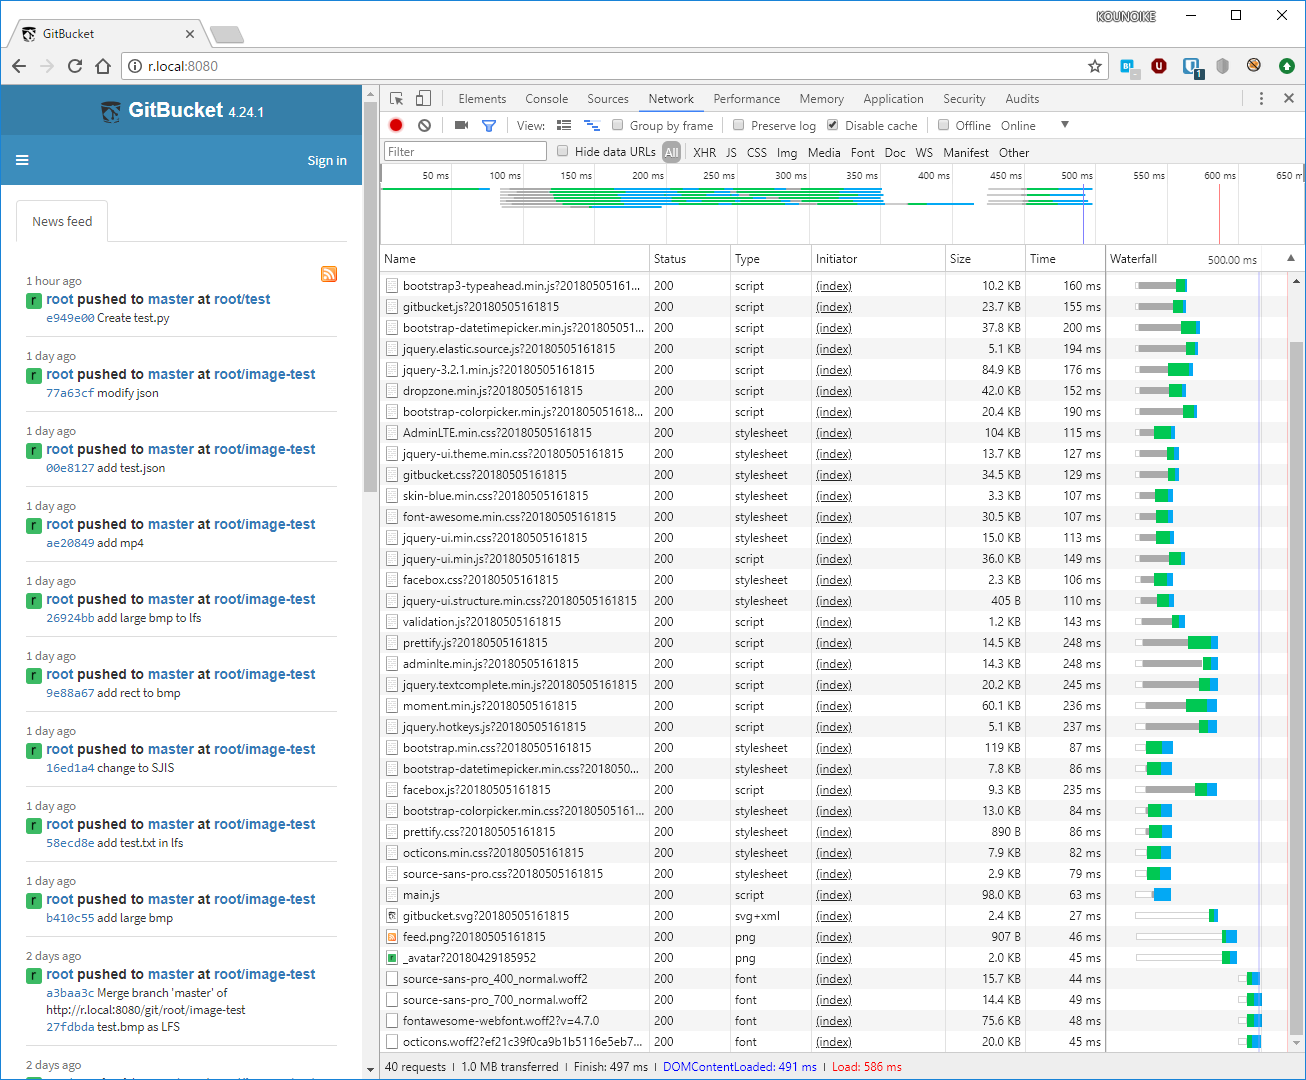
Task: Enable the Hide data URLs checkbox
Action: point(563,151)
